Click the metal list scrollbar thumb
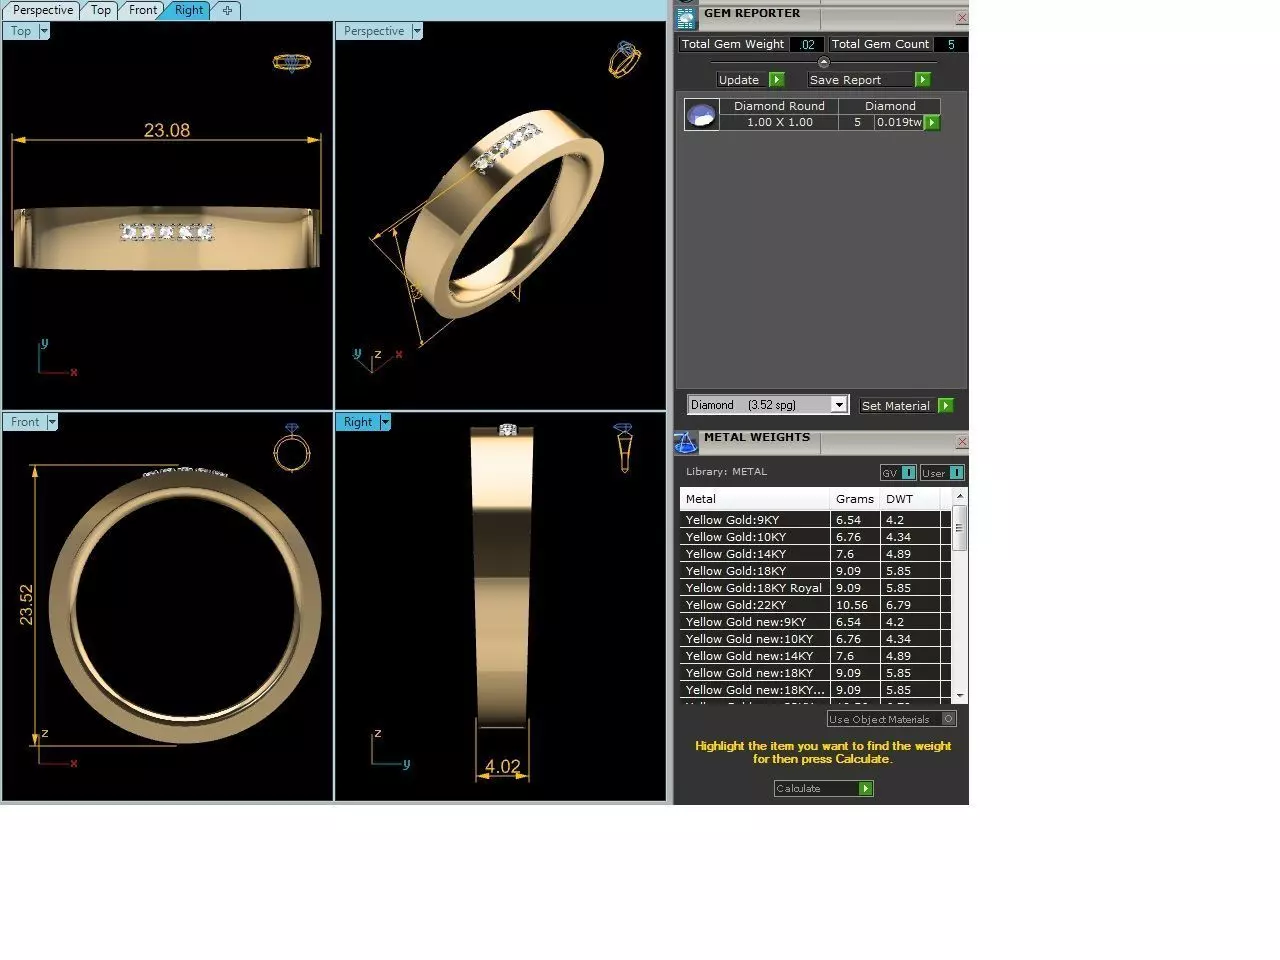 (x=960, y=527)
